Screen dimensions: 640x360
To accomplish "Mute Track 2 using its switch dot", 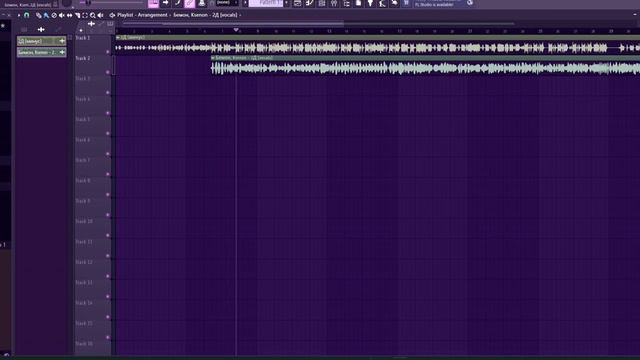I will click(108, 72).
